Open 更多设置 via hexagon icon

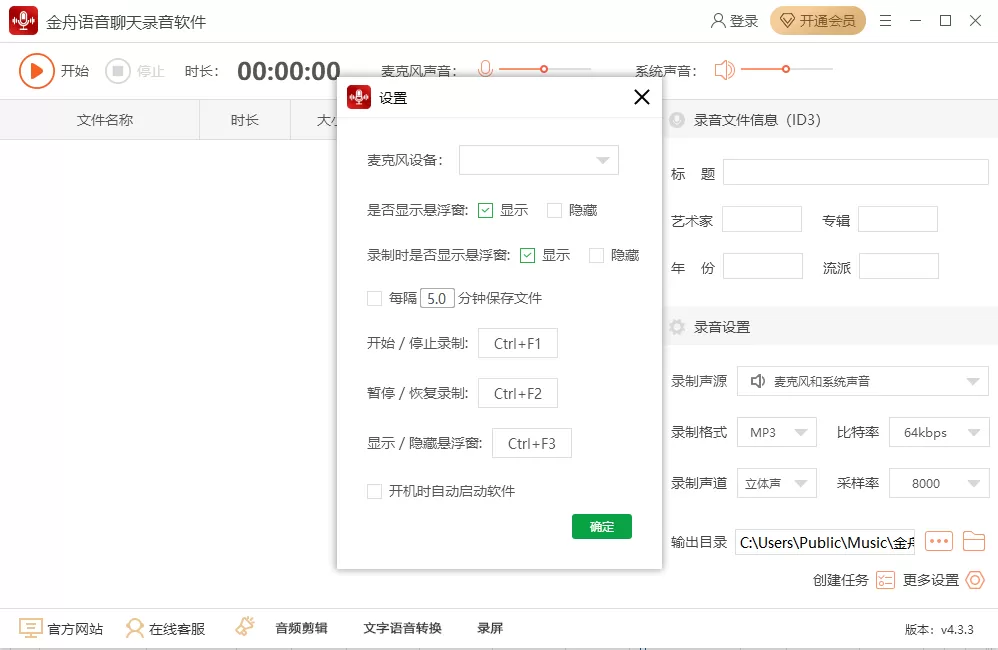(975, 580)
